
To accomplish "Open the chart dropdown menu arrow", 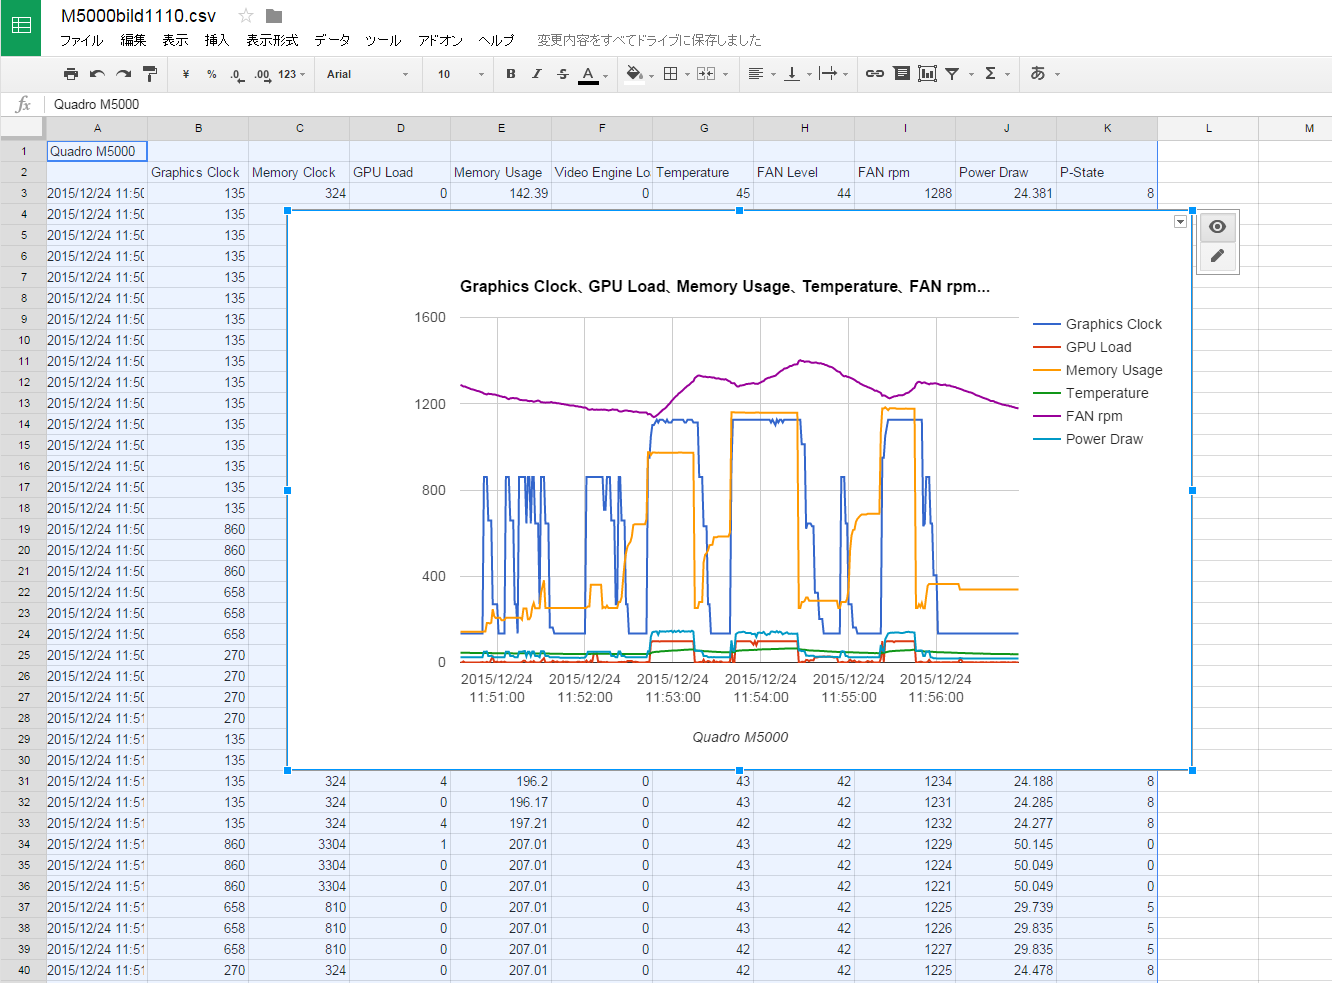I will (1180, 222).
